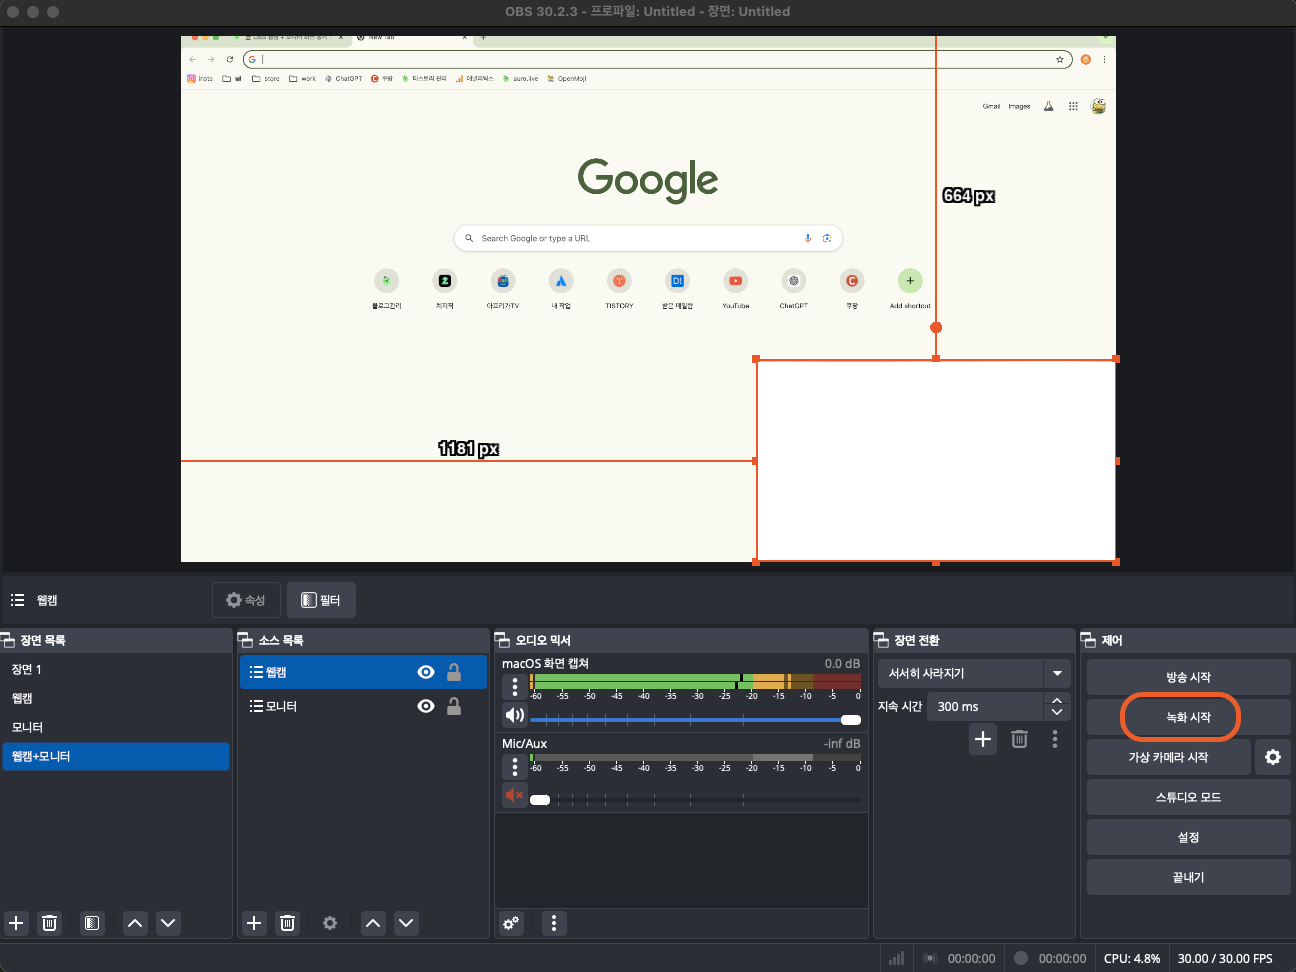This screenshot has height=972, width=1296.
Task: Toggle lock on 모니터 source
Action: [454, 706]
